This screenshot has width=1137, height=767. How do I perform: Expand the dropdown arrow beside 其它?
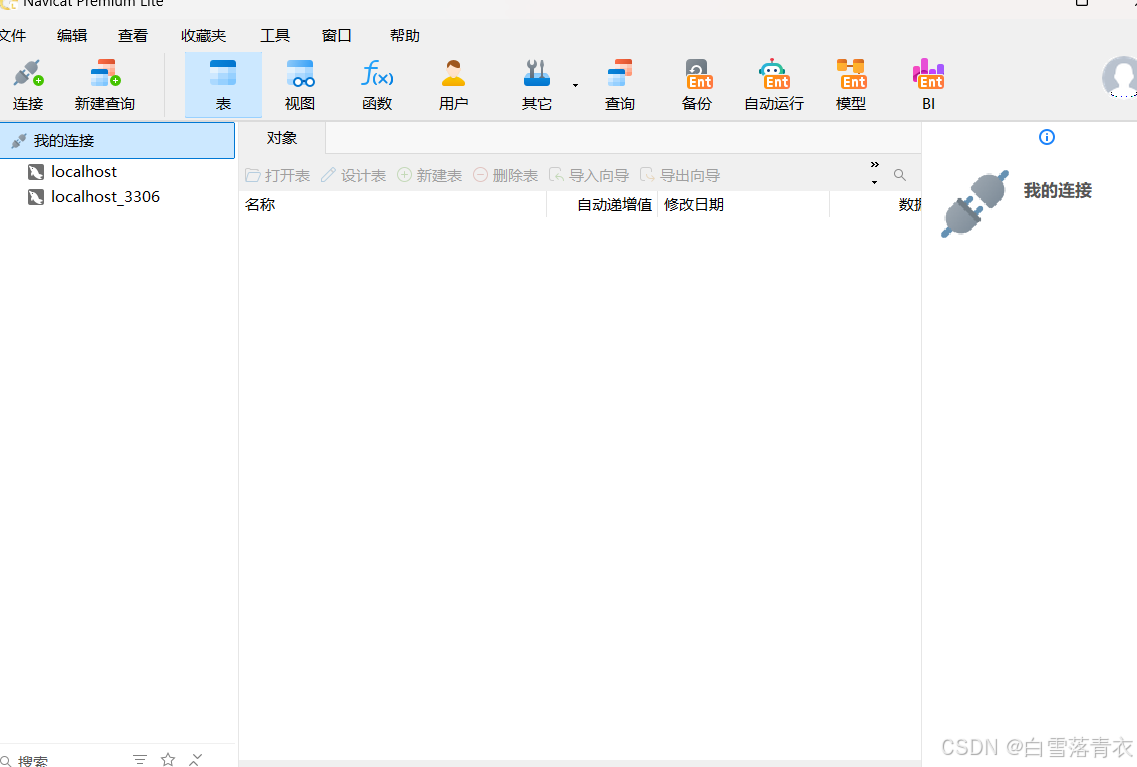point(575,85)
